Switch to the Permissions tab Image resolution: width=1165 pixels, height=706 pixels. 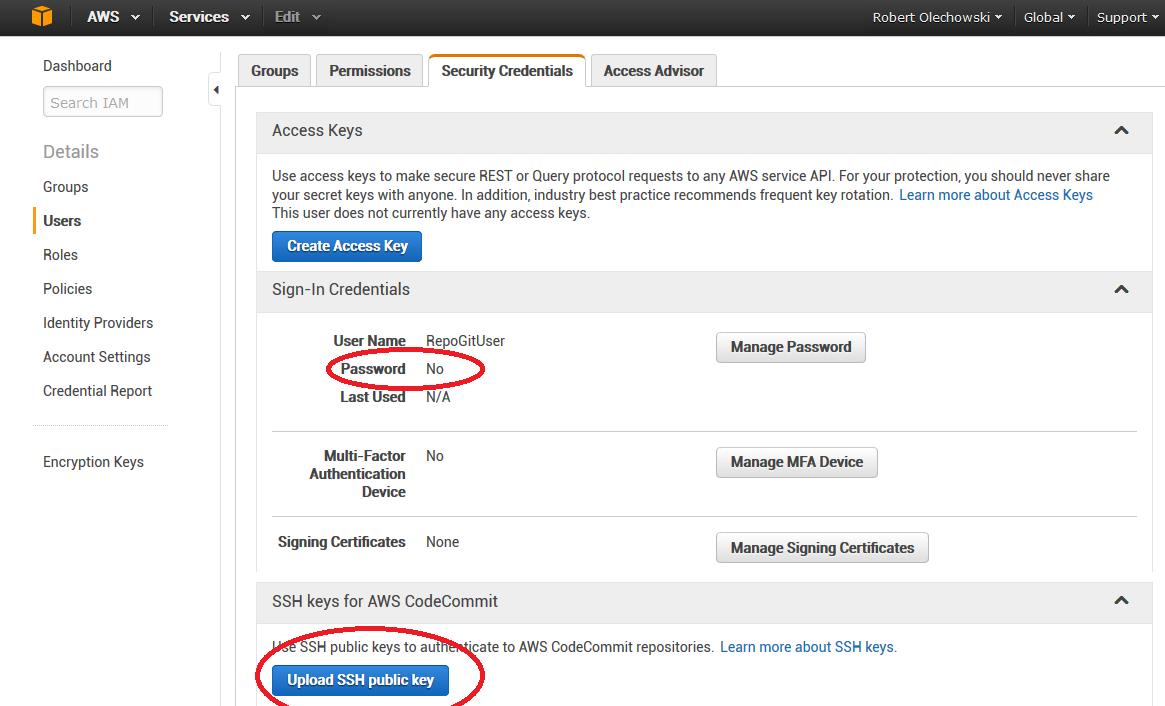(x=370, y=71)
